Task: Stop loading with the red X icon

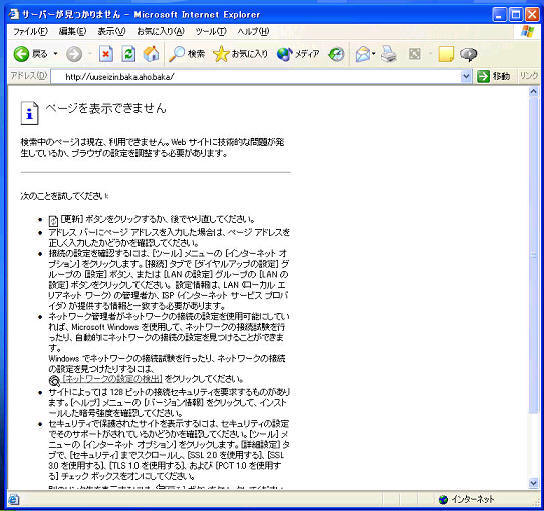Action: [x=105, y=54]
